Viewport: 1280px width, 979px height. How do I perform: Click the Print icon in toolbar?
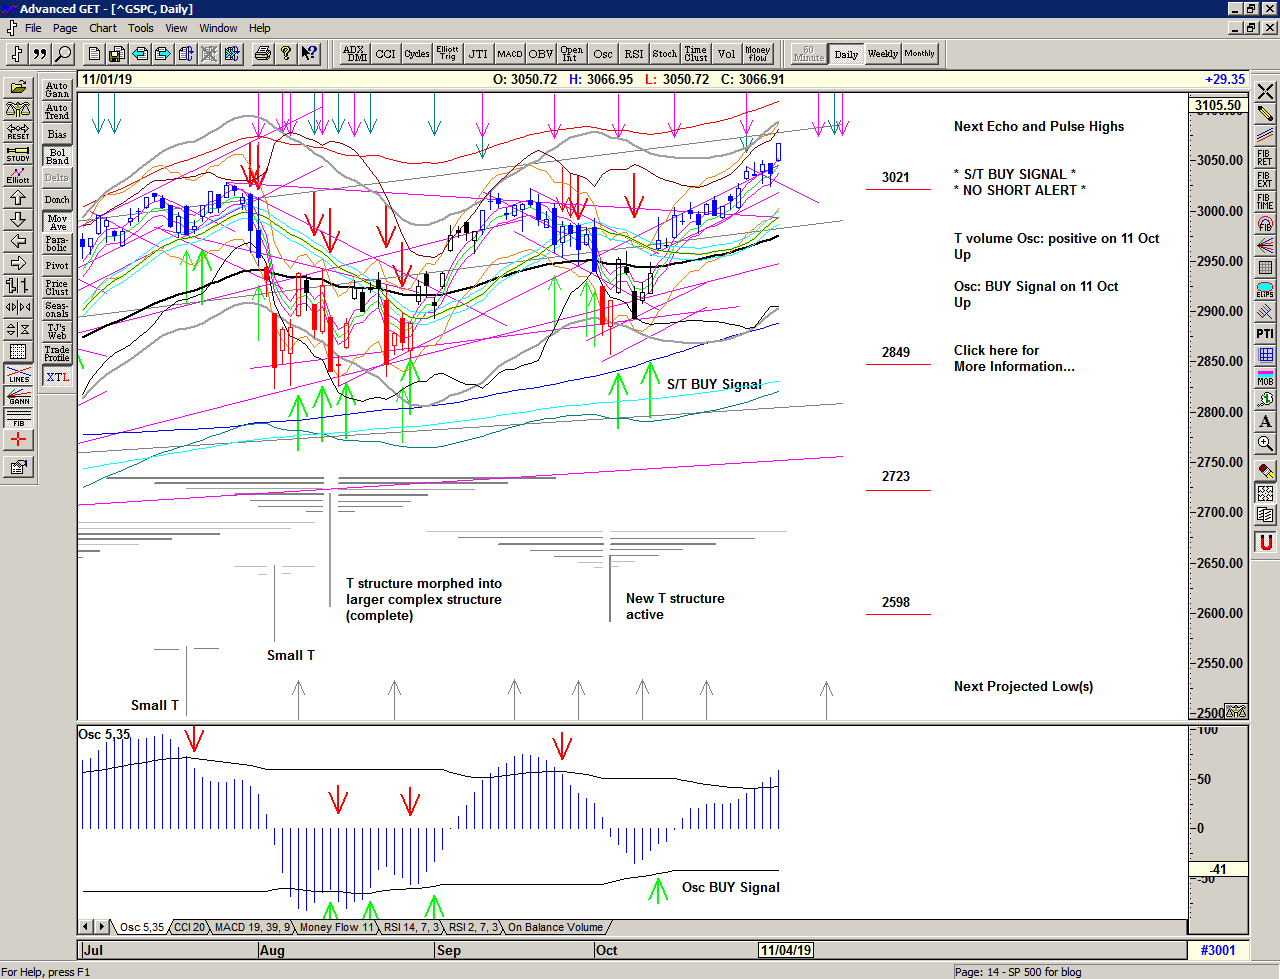(262, 54)
